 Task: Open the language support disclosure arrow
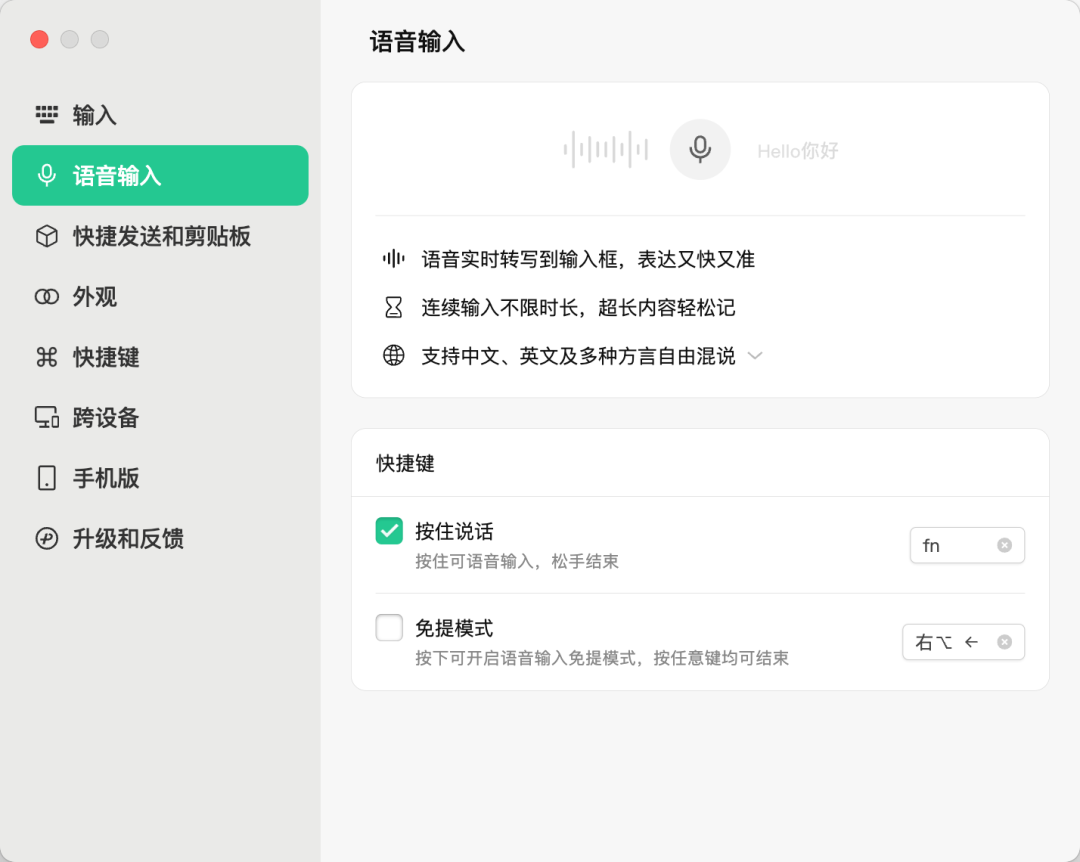point(755,355)
